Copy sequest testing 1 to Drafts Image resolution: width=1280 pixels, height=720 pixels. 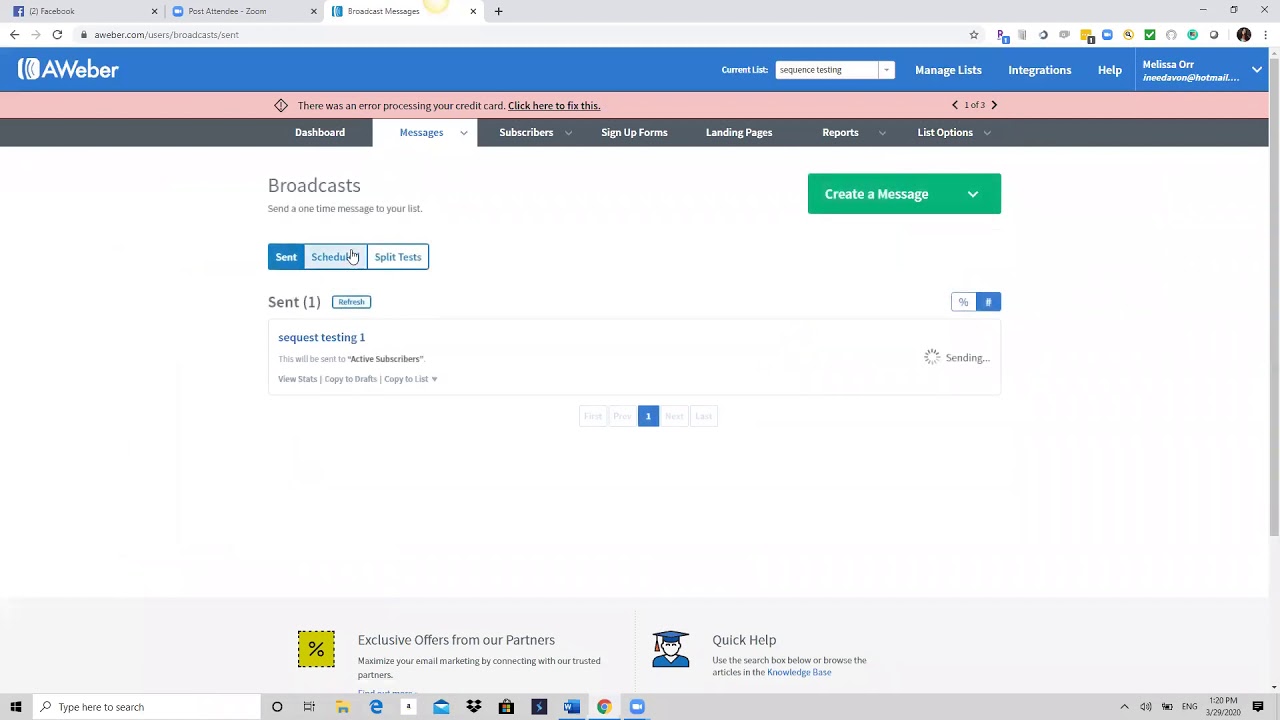point(351,379)
